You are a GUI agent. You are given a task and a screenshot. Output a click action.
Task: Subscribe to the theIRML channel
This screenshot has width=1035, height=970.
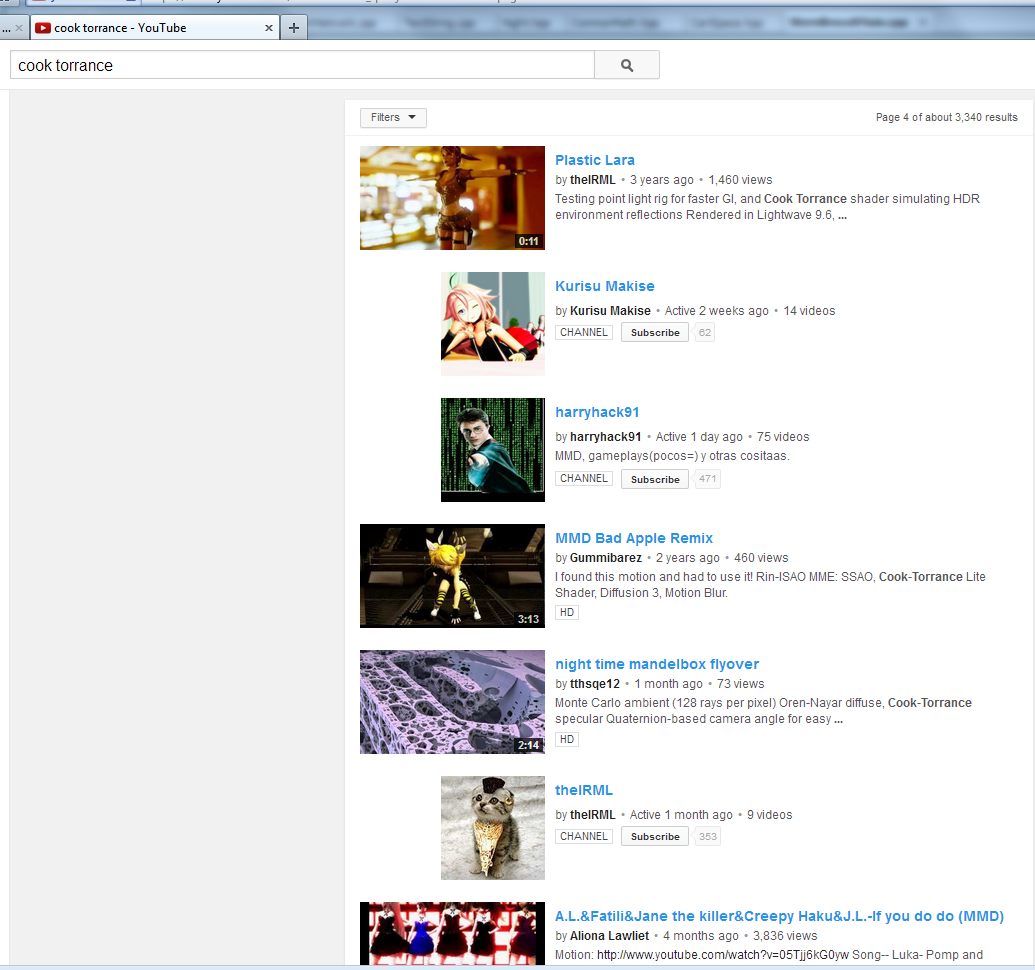(x=655, y=837)
